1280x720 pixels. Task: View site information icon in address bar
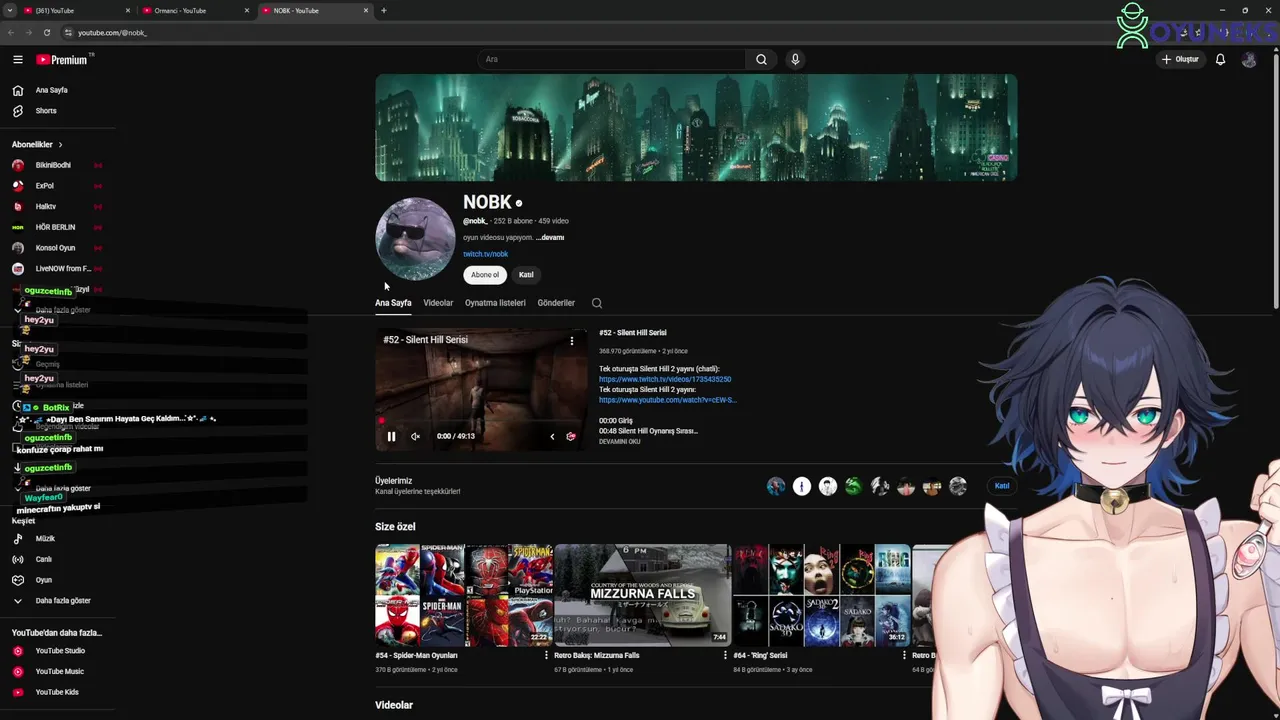68,32
